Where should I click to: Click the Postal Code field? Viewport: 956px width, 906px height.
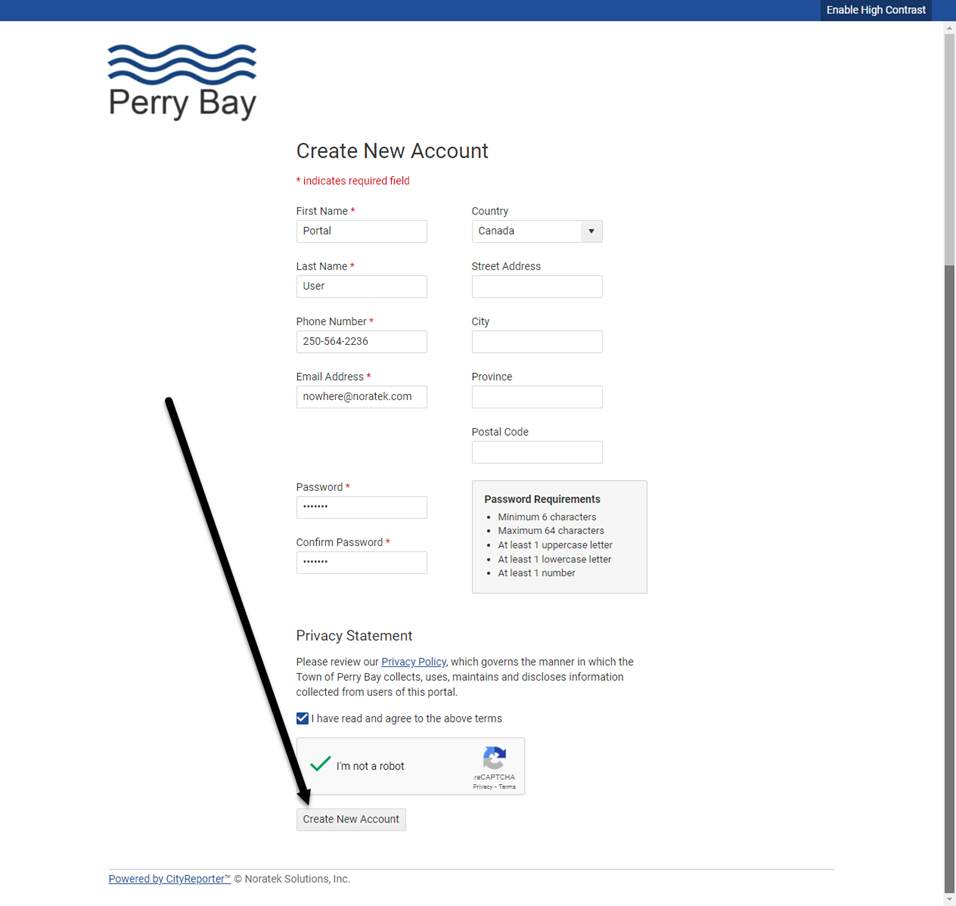tap(537, 452)
